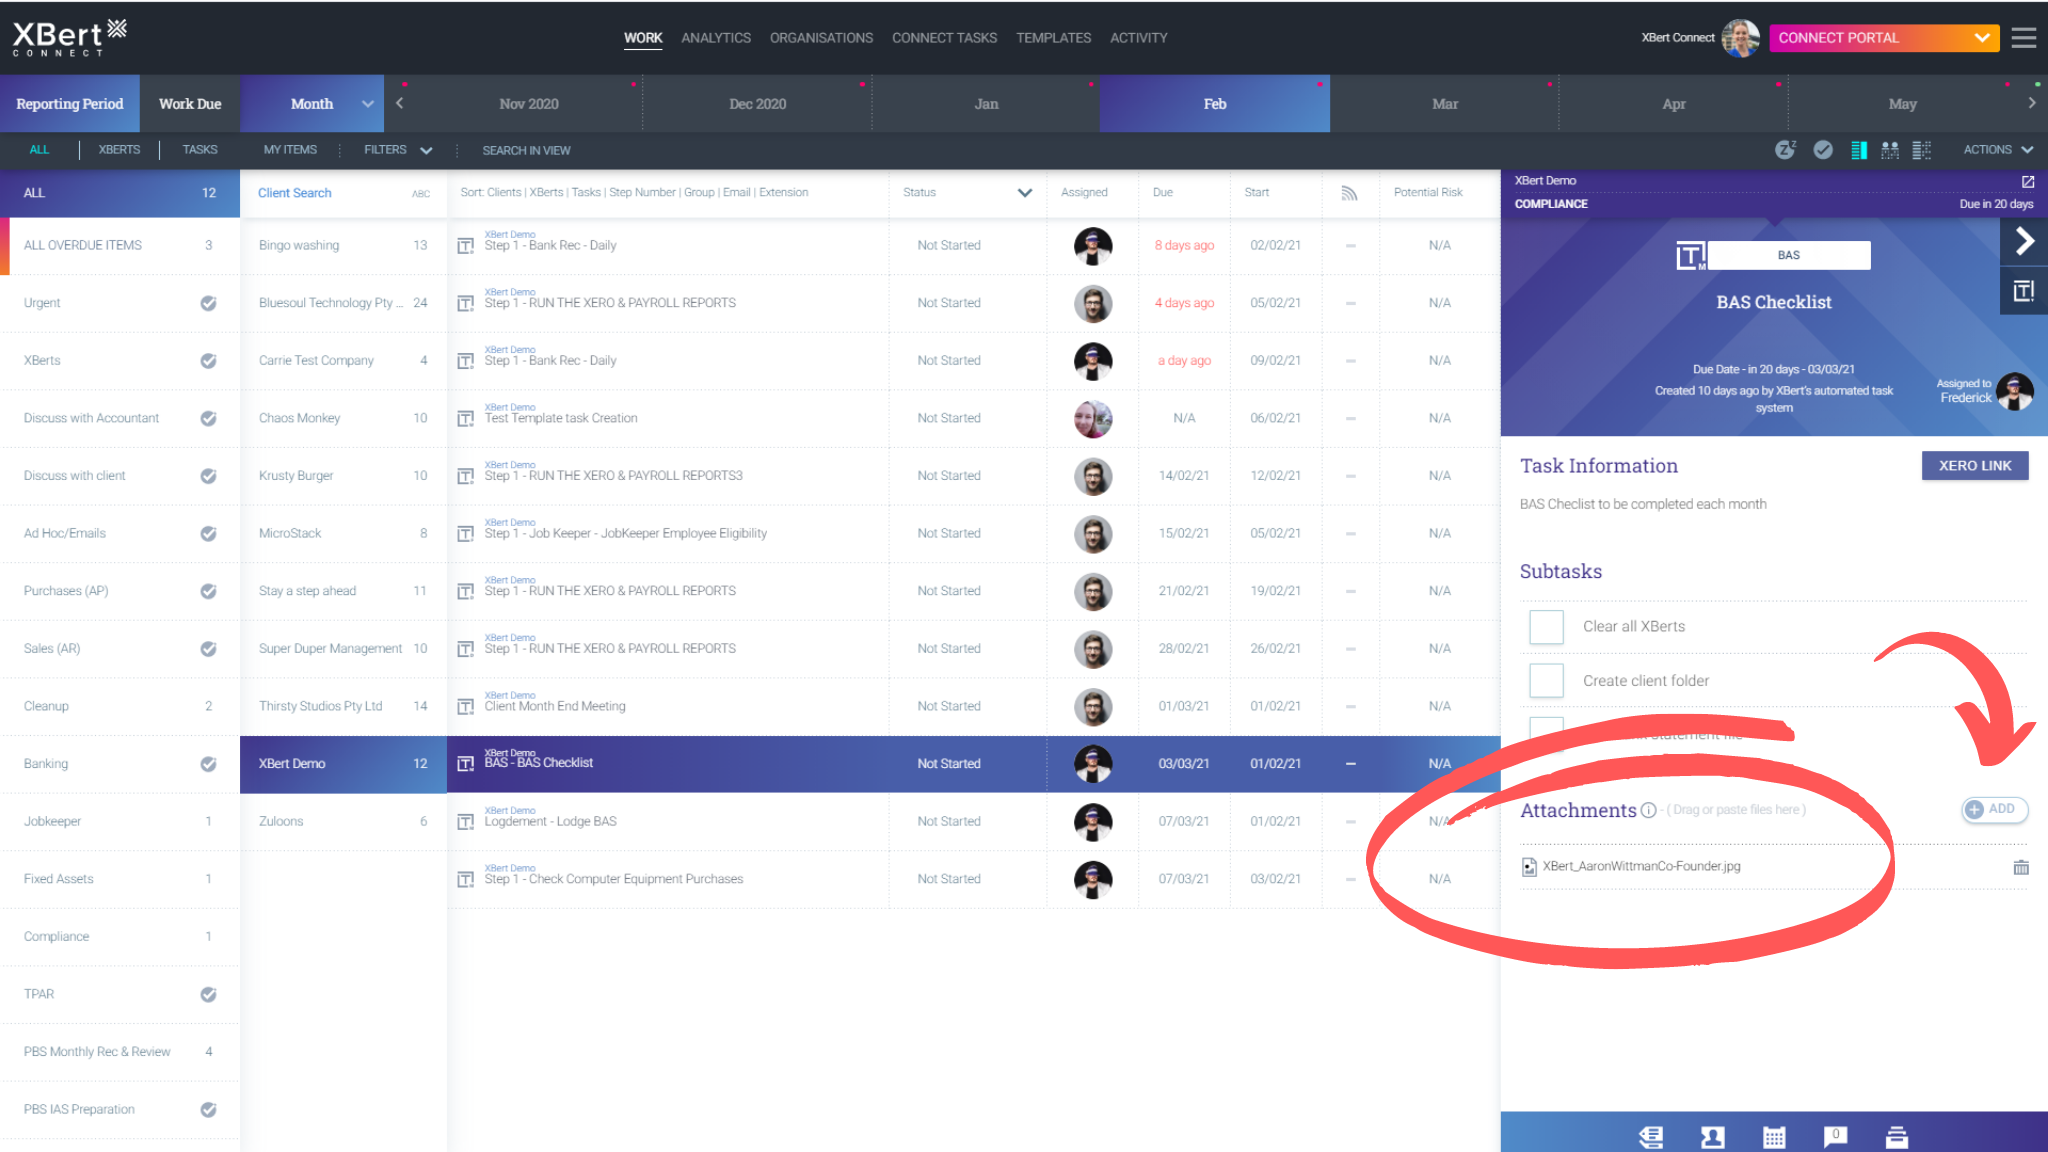
Task: Open the CONNECT PORTAL dropdown
Action: 1884,38
